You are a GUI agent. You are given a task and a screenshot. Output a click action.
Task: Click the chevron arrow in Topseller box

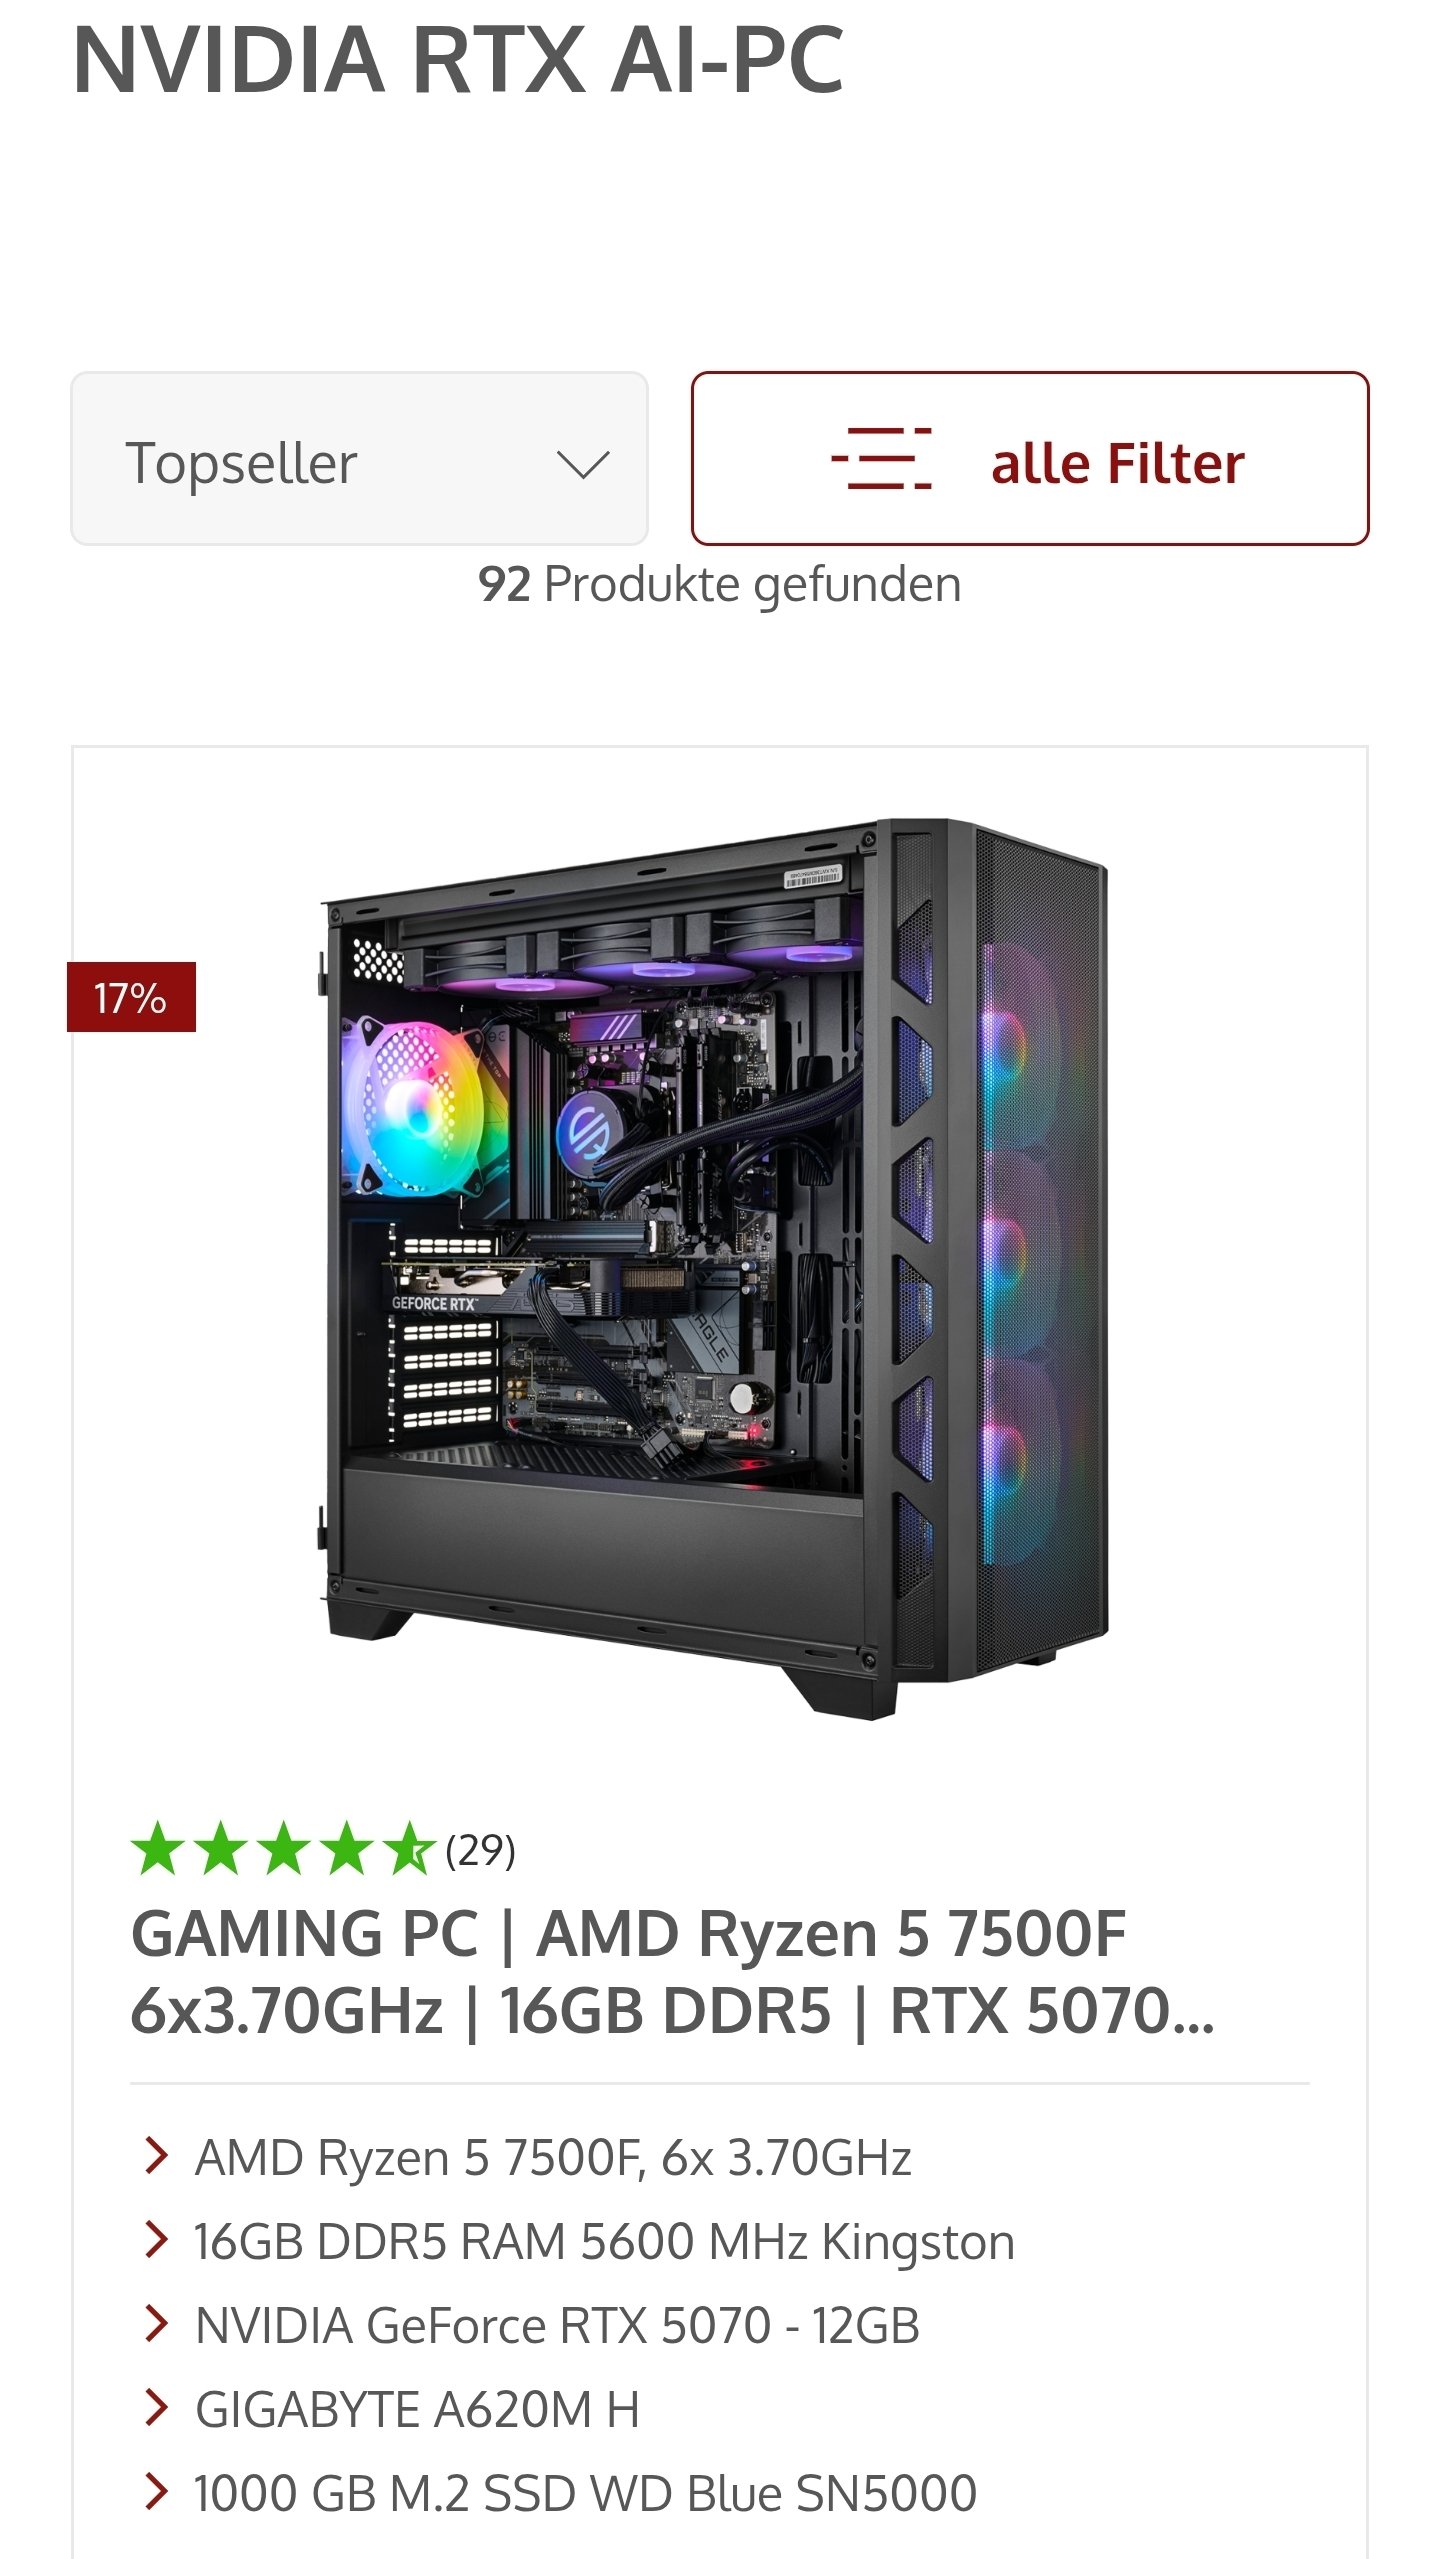click(x=583, y=465)
